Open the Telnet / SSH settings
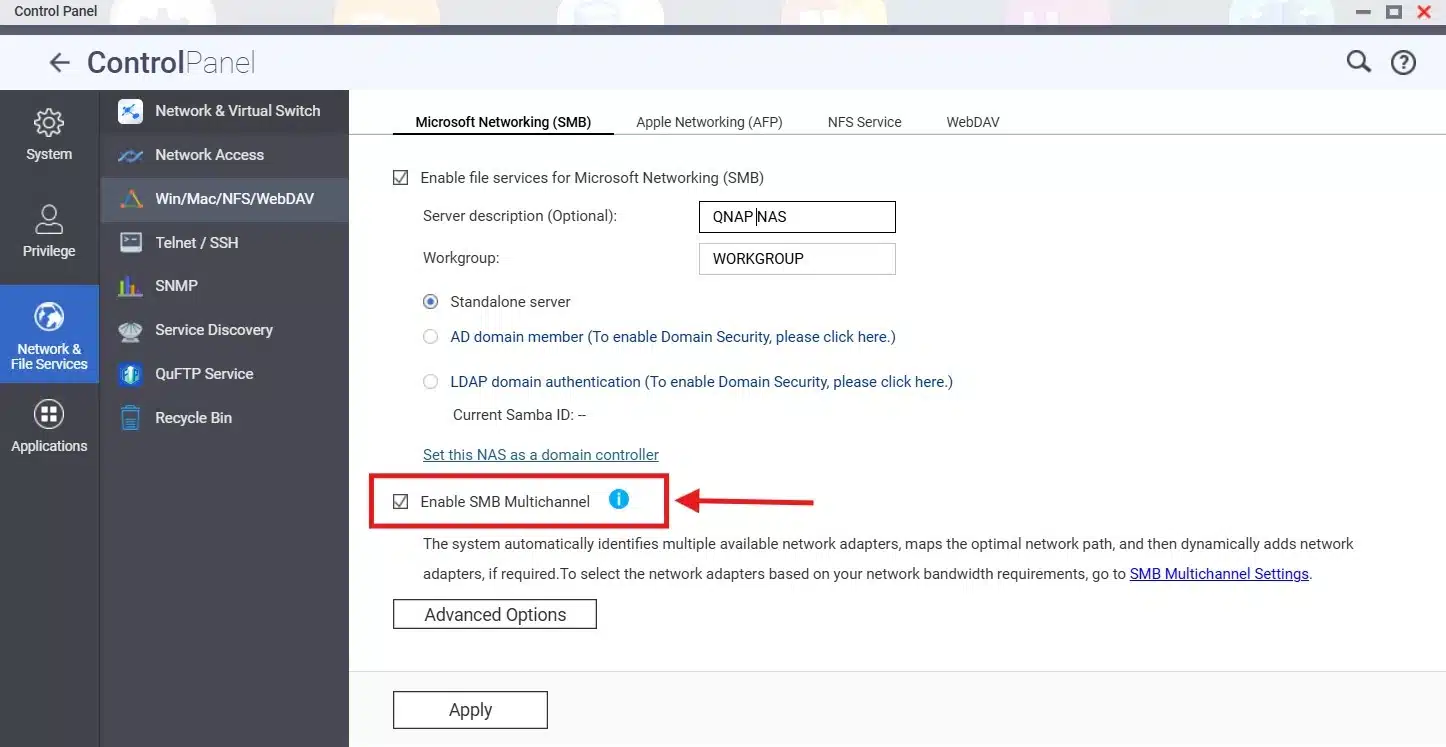1446x747 pixels. (x=197, y=242)
